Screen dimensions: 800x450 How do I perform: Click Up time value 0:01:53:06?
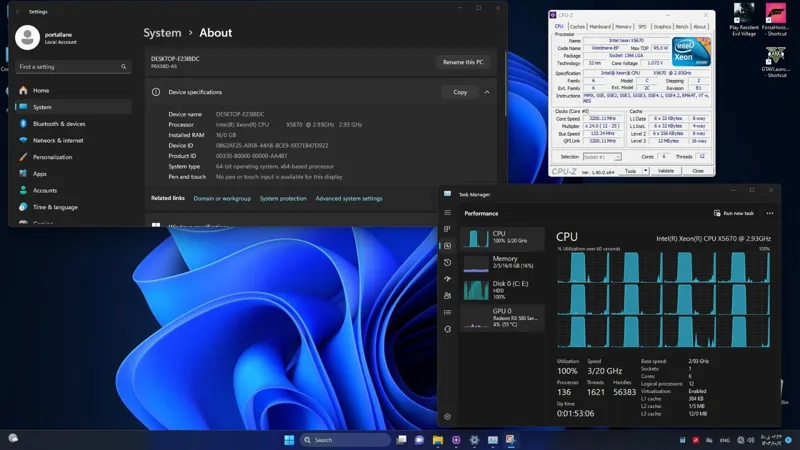tap(575, 413)
